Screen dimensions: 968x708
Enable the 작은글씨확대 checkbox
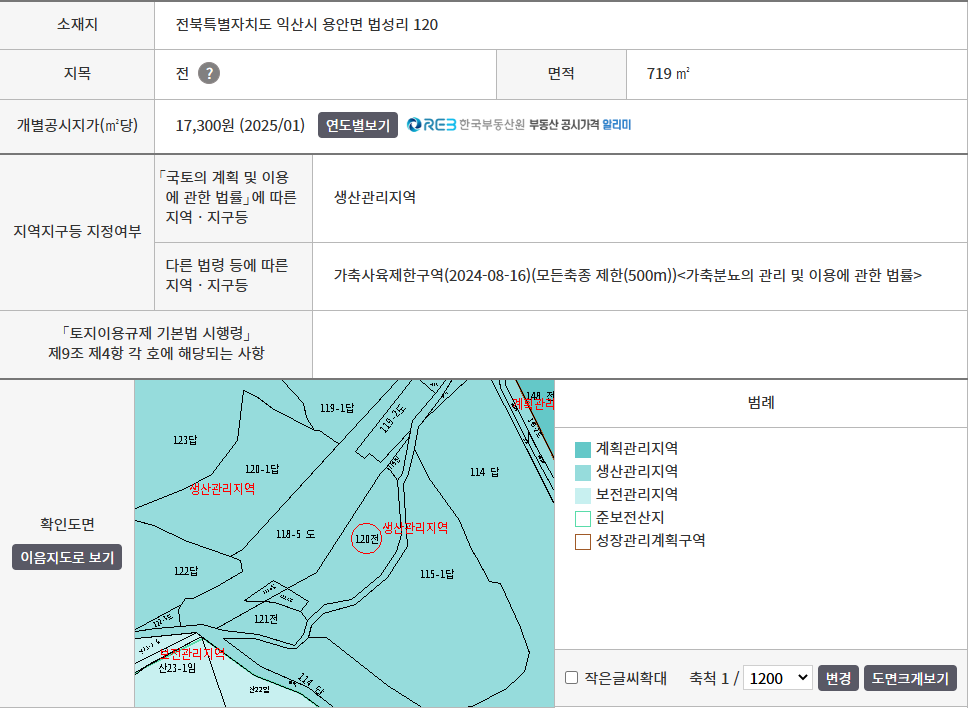[572, 678]
